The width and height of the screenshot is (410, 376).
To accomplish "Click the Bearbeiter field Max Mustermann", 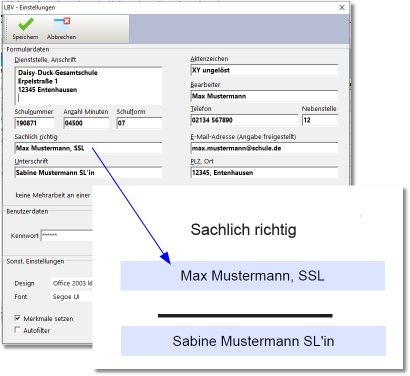I will click(264, 96).
